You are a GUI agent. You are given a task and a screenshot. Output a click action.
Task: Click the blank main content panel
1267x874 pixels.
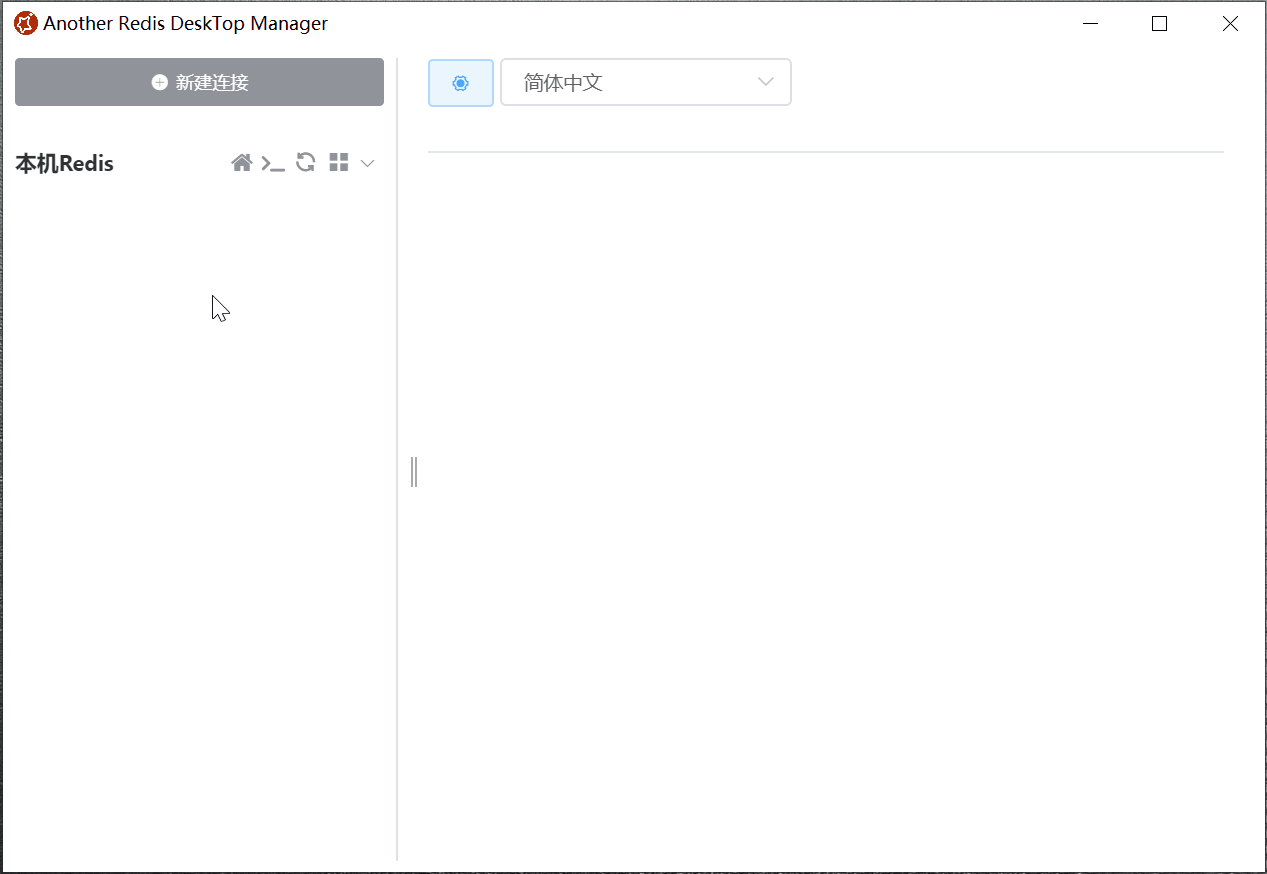click(x=825, y=500)
